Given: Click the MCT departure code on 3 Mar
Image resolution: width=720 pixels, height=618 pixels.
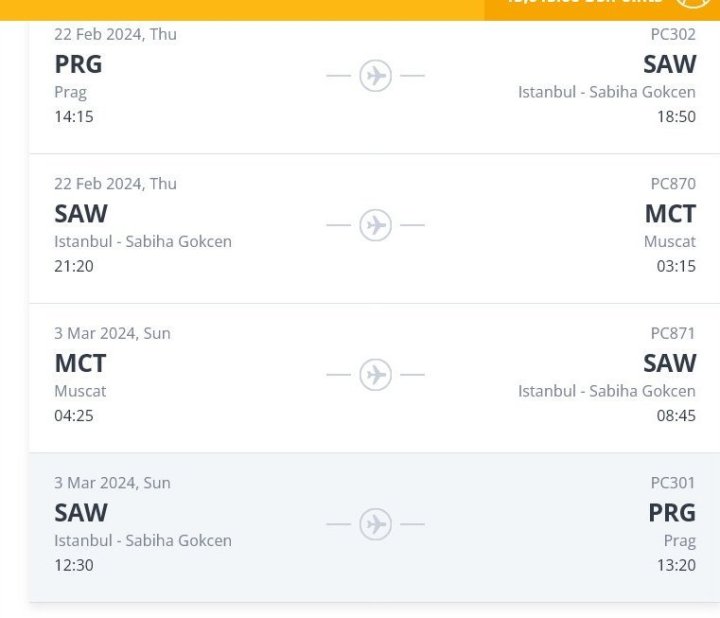Looking at the screenshot, I should pyautogui.click(x=80, y=363).
